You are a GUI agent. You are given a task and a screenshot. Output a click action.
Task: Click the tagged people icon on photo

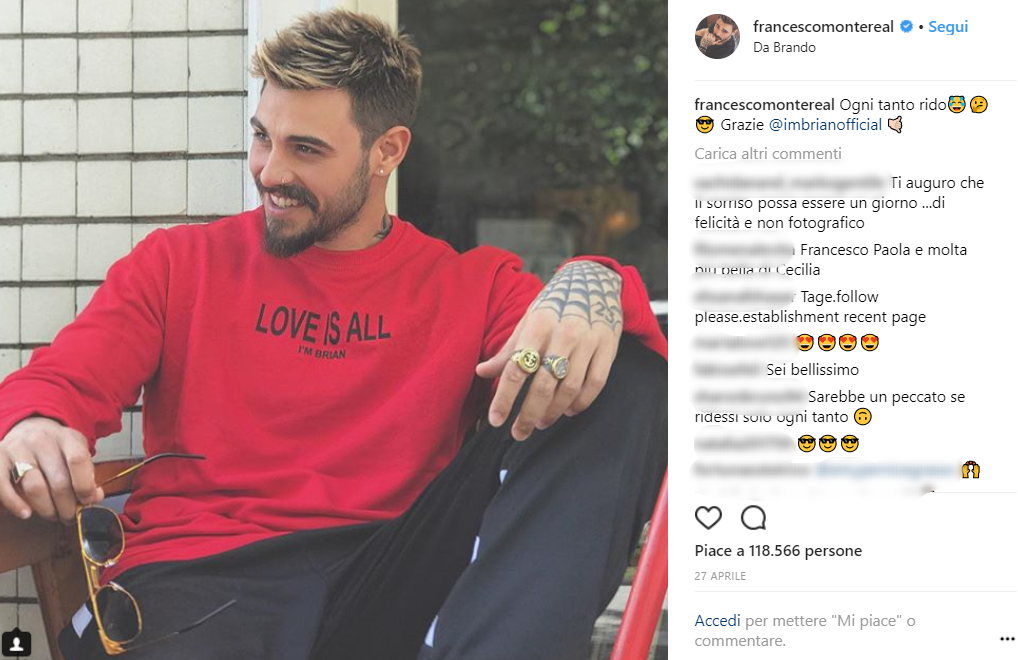point(17,643)
